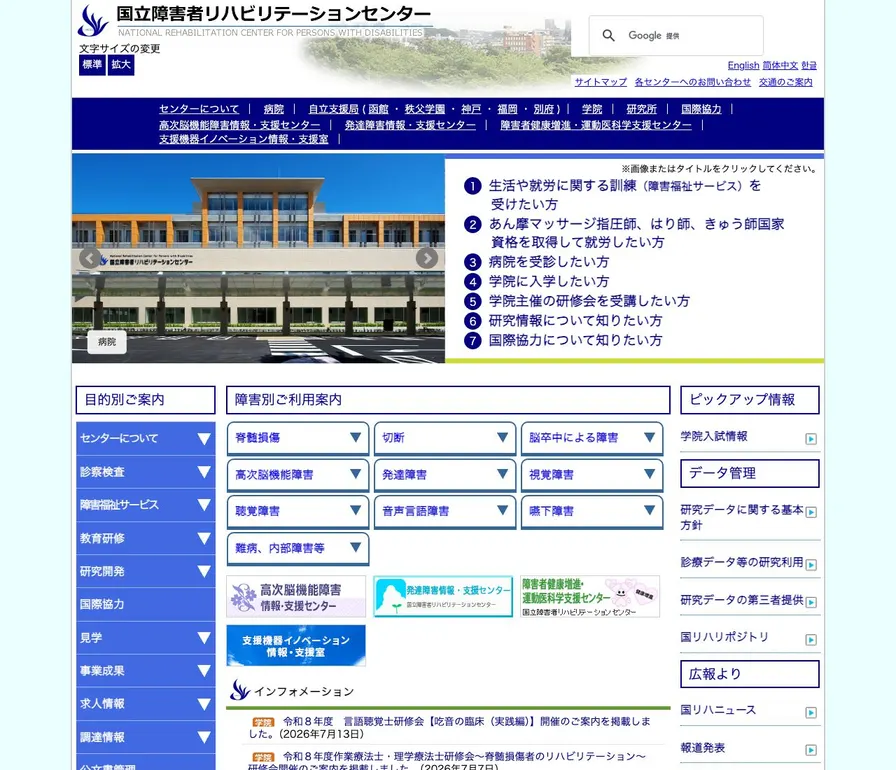Expand 研究開発 sidebar section

click(x=146, y=571)
